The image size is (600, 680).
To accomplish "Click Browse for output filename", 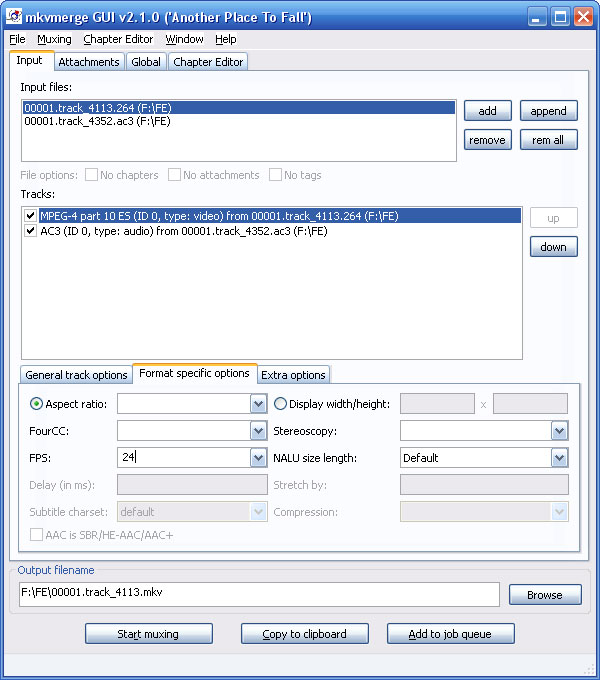I will pyautogui.click(x=545, y=595).
